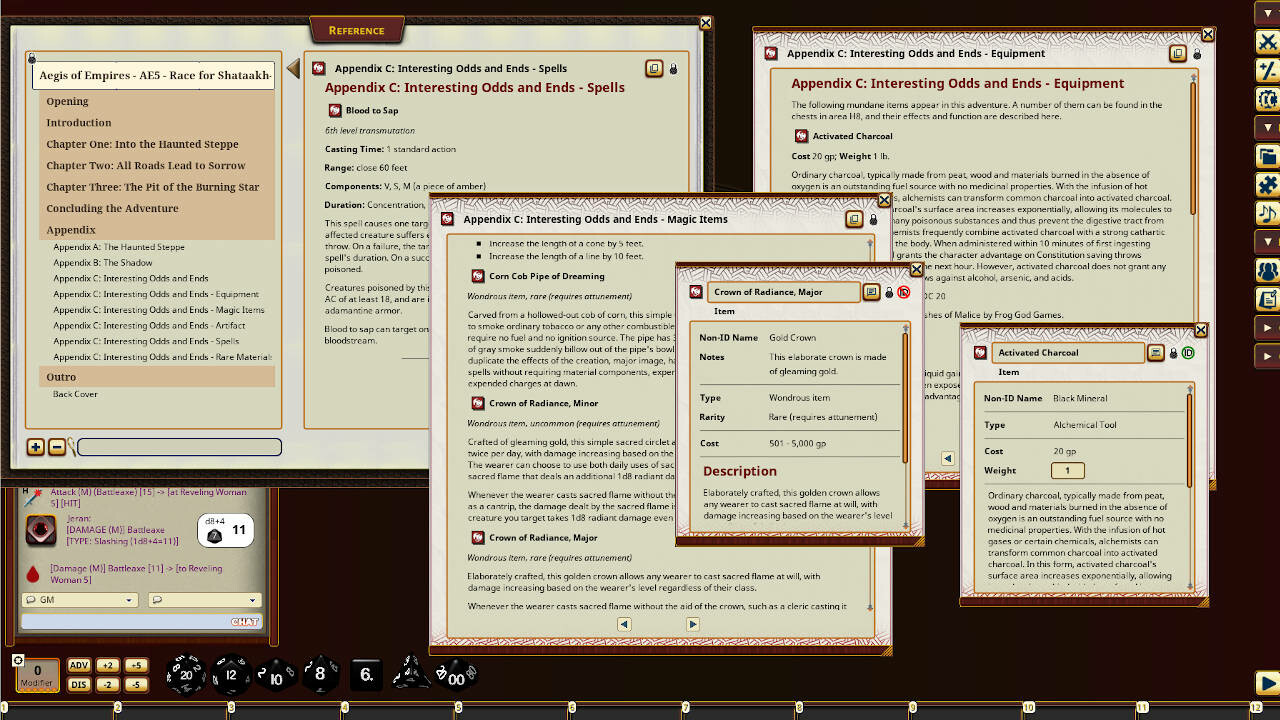Open the crossed swords sidebar icon
This screenshot has height=720, width=1280.
tap(1267, 41)
